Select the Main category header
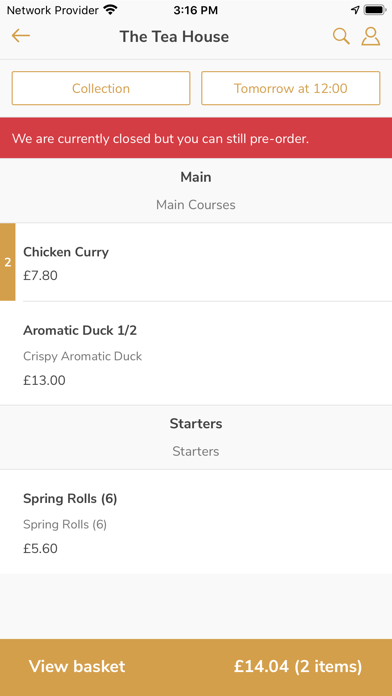 tap(196, 191)
